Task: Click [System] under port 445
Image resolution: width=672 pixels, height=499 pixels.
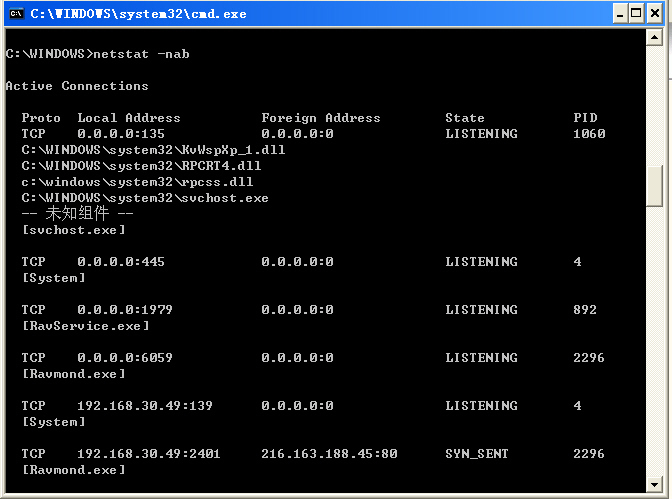Action: tap(54, 278)
